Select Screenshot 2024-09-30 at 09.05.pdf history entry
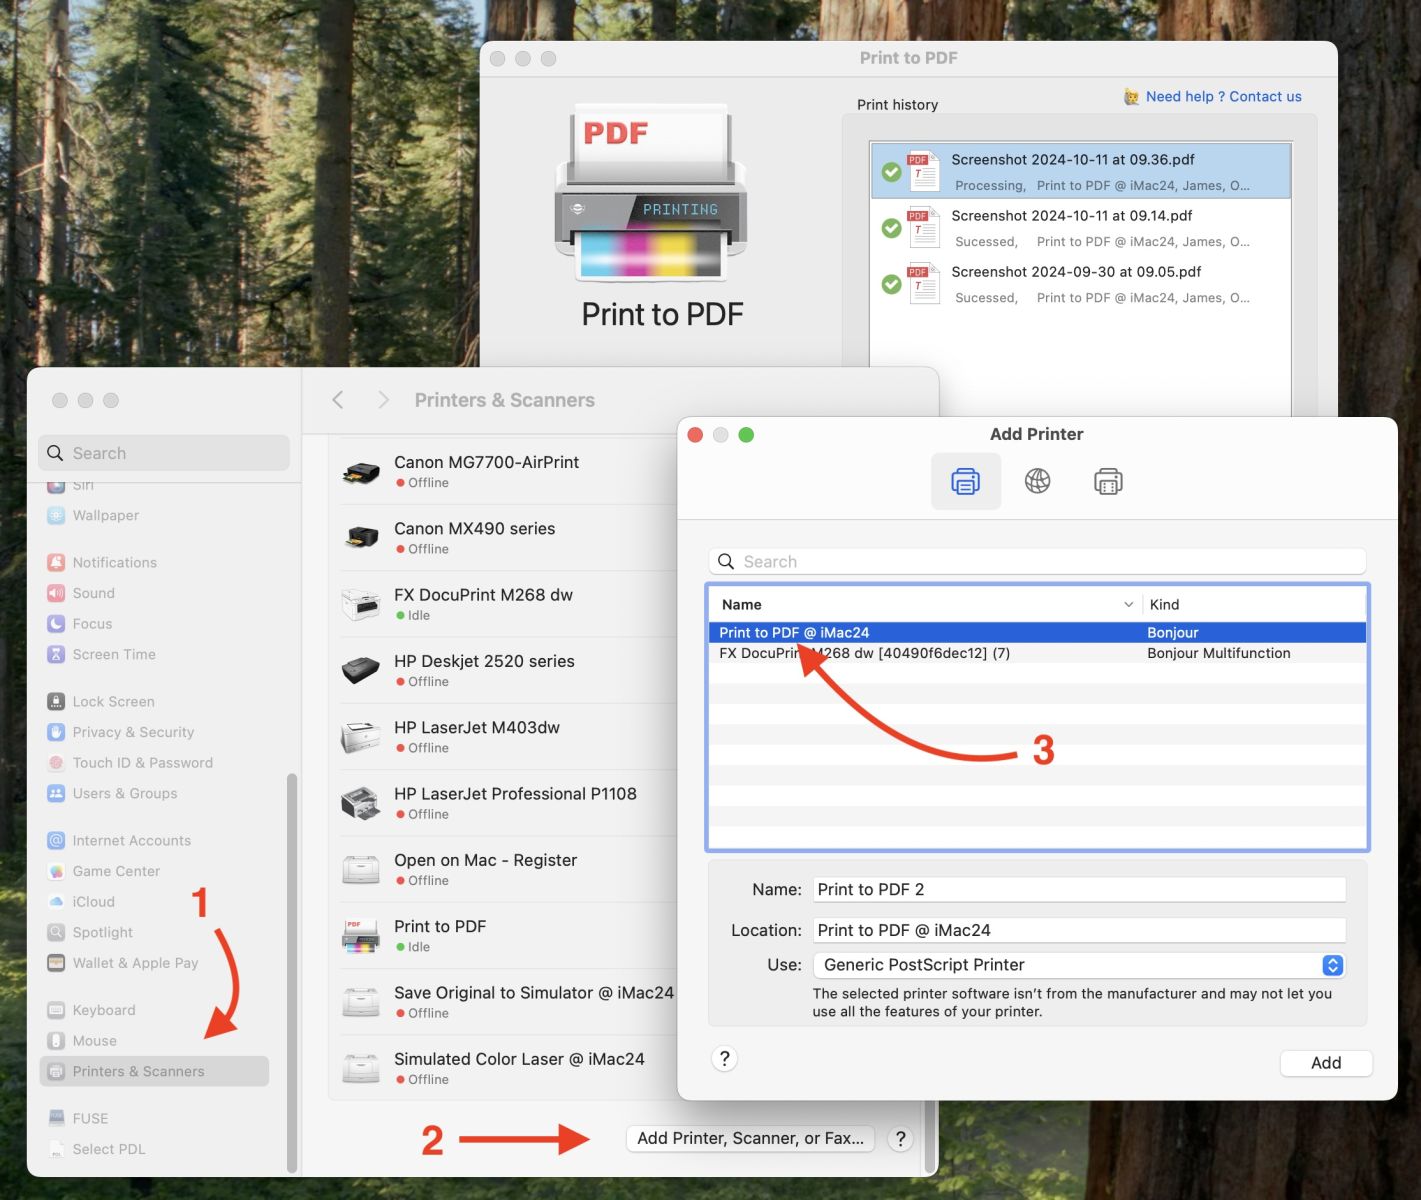This screenshot has width=1421, height=1200. pyautogui.click(x=1080, y=284)
